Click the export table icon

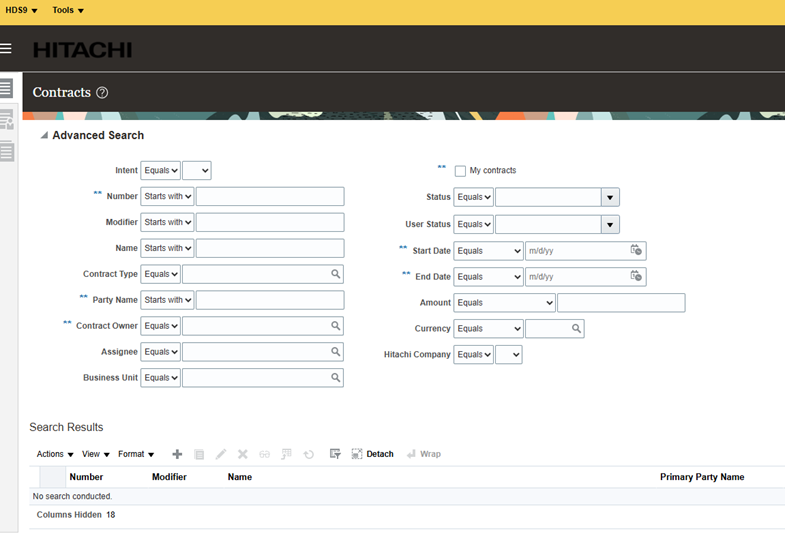tap(286, 454)
